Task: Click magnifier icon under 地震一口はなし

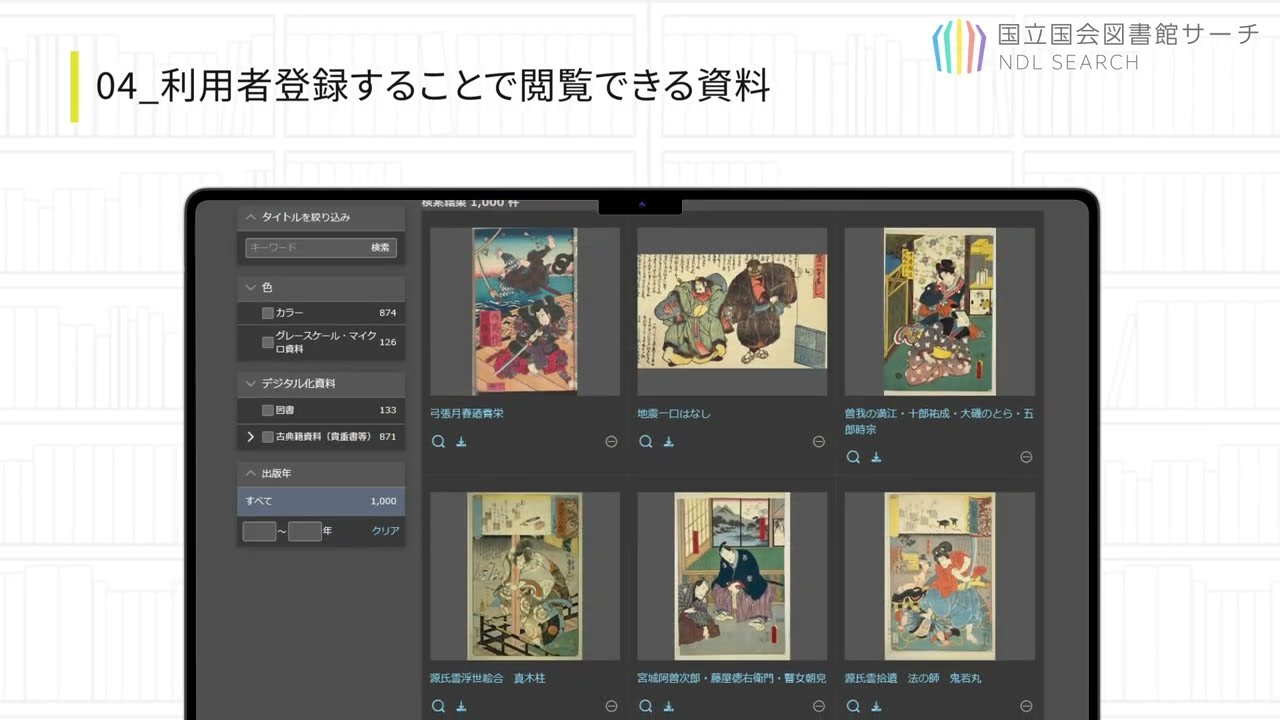Action: (x=646, y=442)
